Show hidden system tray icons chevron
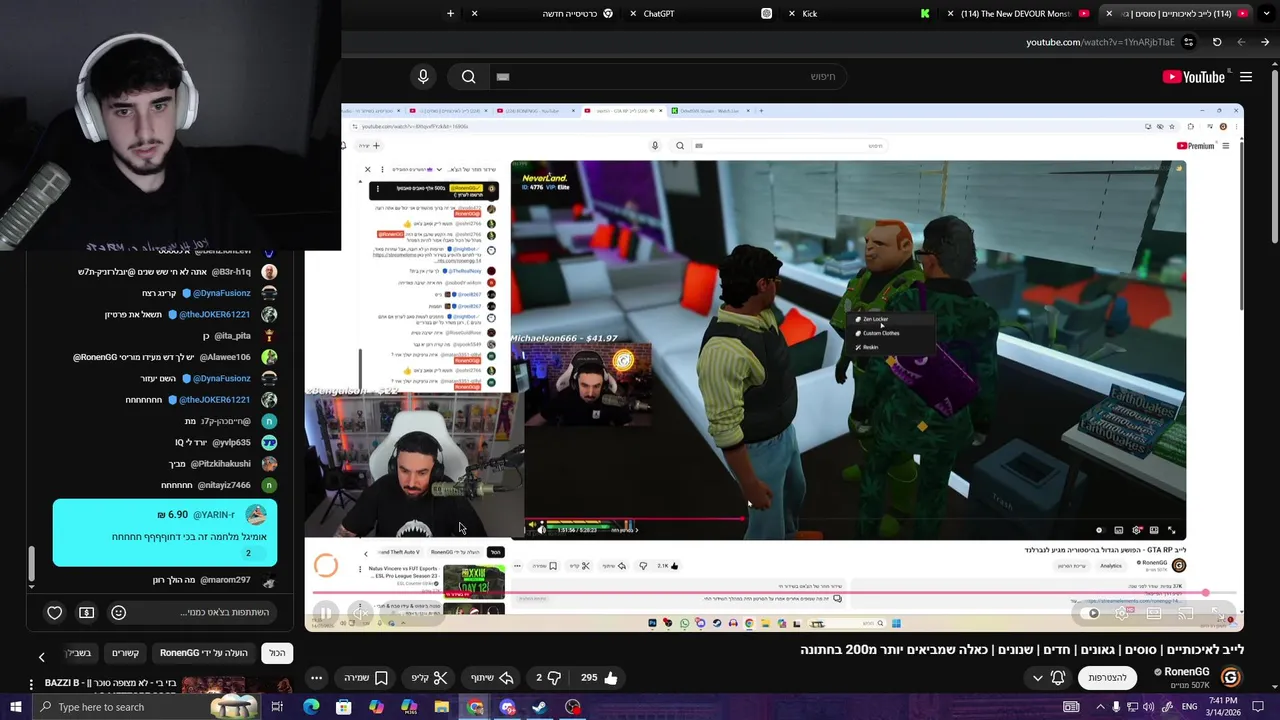This screenshot has width=1280, height=720. (1100, 707)
